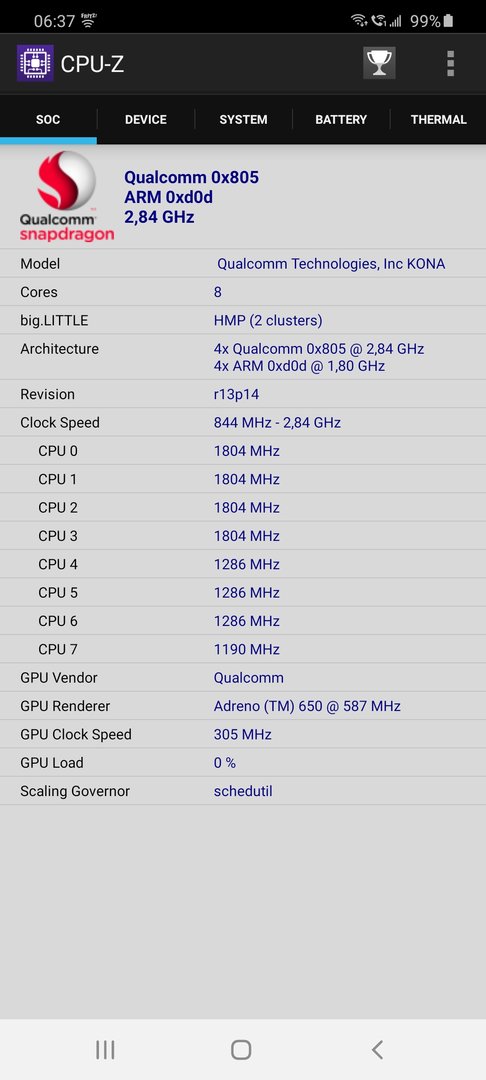This screenshot has width=486, height=1080.
Task: Tap the Android home button
Action: click(241, 1050)
